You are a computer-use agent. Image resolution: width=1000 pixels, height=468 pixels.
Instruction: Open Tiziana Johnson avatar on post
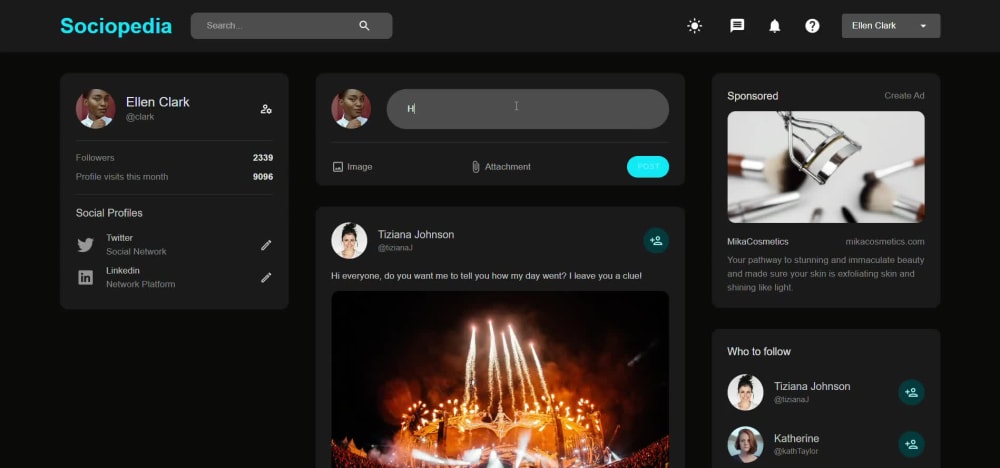(x=349, y=240)
